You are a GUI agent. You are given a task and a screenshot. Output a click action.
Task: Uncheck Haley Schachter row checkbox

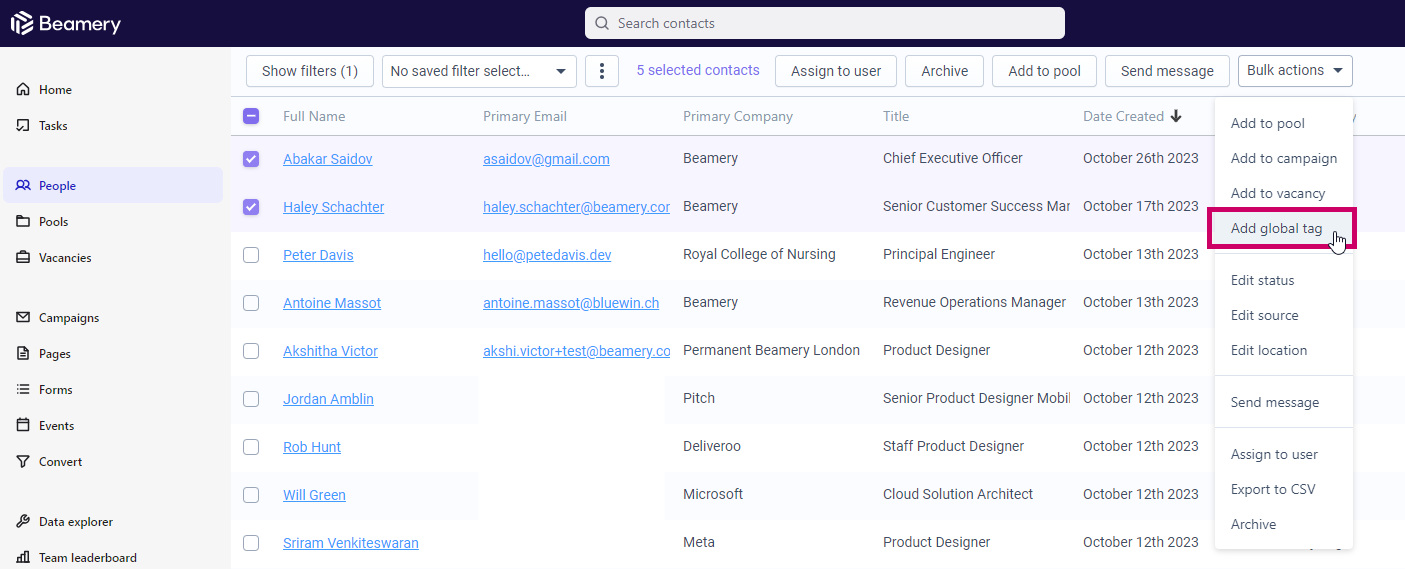click(251, 207)
